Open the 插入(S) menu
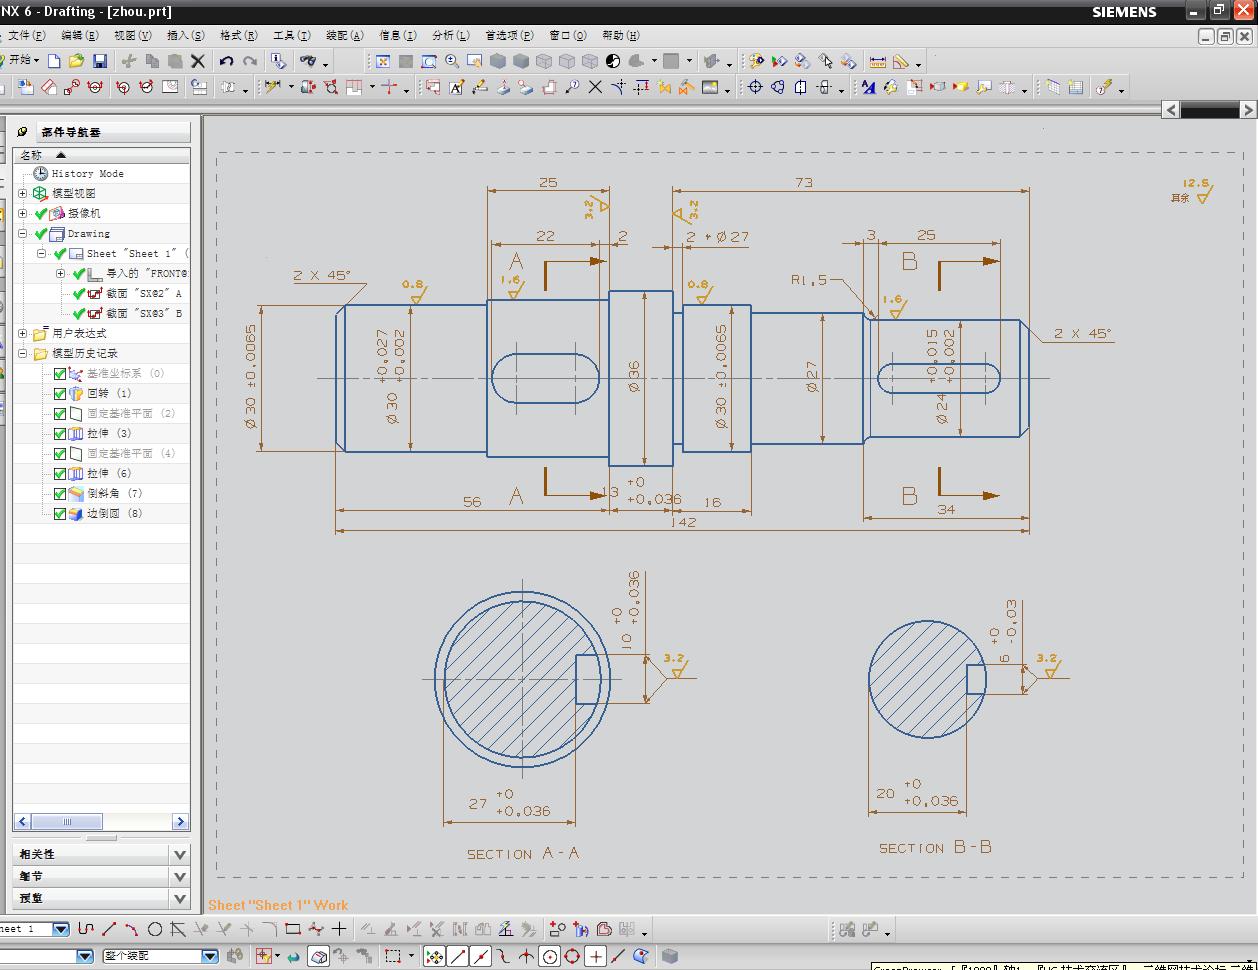Image resolution: width=1258 pixels, height=970 pixels. tap(185, 35)
